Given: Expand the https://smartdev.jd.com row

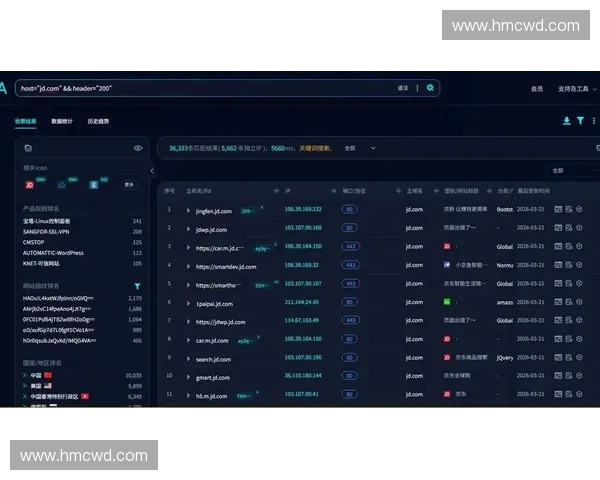Looking at the screenshot, I should (188, 266).
